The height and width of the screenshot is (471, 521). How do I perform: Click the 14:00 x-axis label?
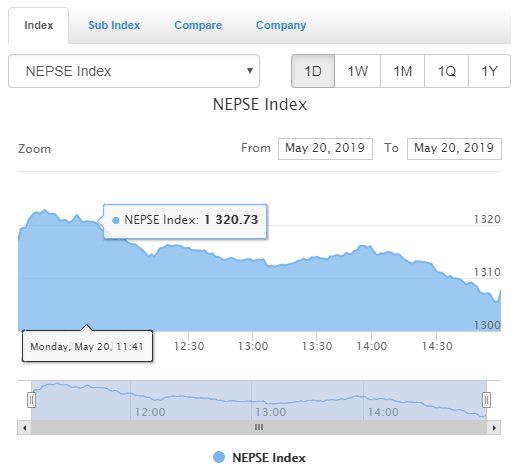372,346
